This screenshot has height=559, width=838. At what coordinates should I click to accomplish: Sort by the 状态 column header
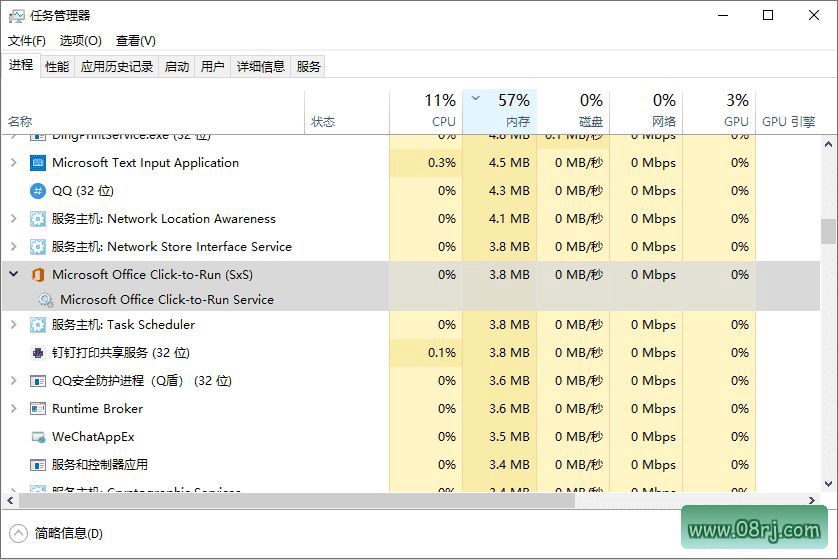[x=347, y=112]
